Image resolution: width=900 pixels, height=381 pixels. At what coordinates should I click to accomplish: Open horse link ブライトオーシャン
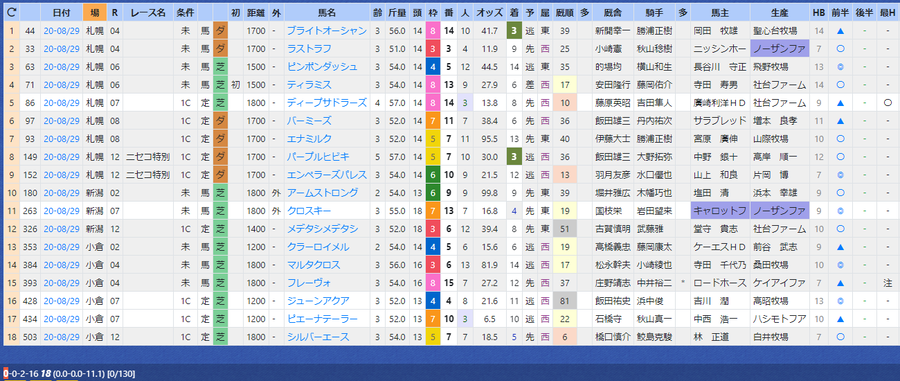pyautogui.click(x=326, y=30)
